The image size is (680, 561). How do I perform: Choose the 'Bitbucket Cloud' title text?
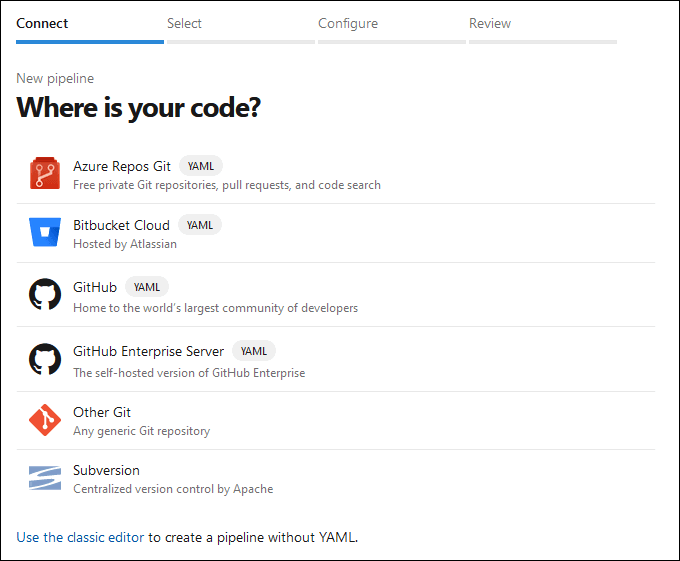(121, 225)
